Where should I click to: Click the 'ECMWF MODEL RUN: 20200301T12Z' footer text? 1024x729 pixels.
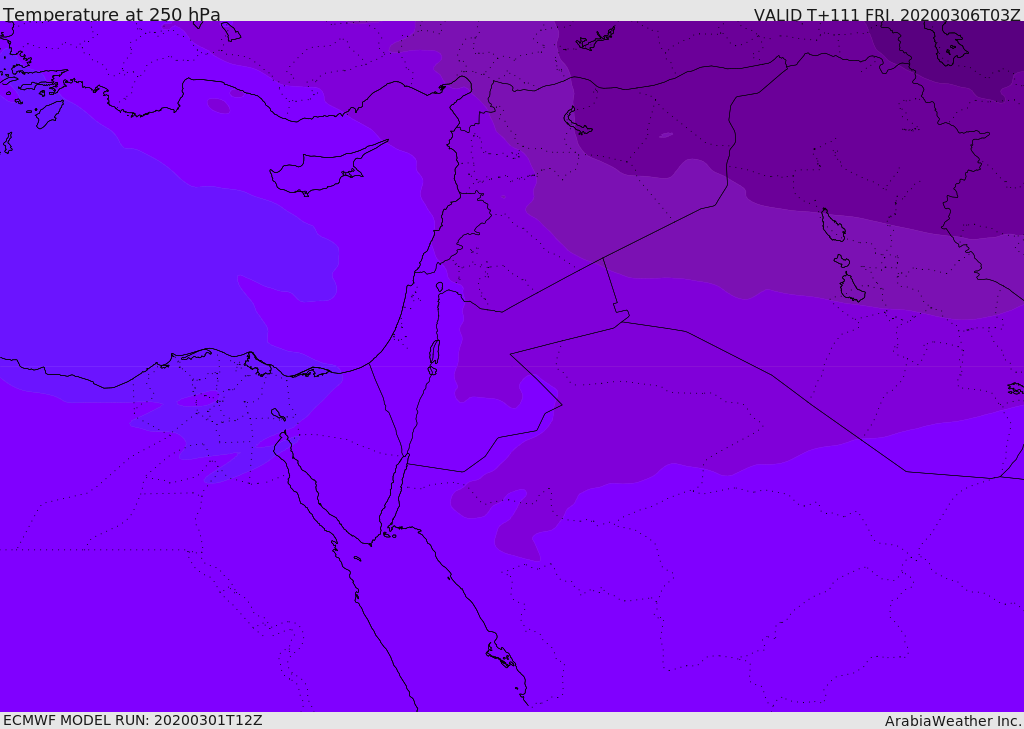pyautogui.click(x=133, y=720)
